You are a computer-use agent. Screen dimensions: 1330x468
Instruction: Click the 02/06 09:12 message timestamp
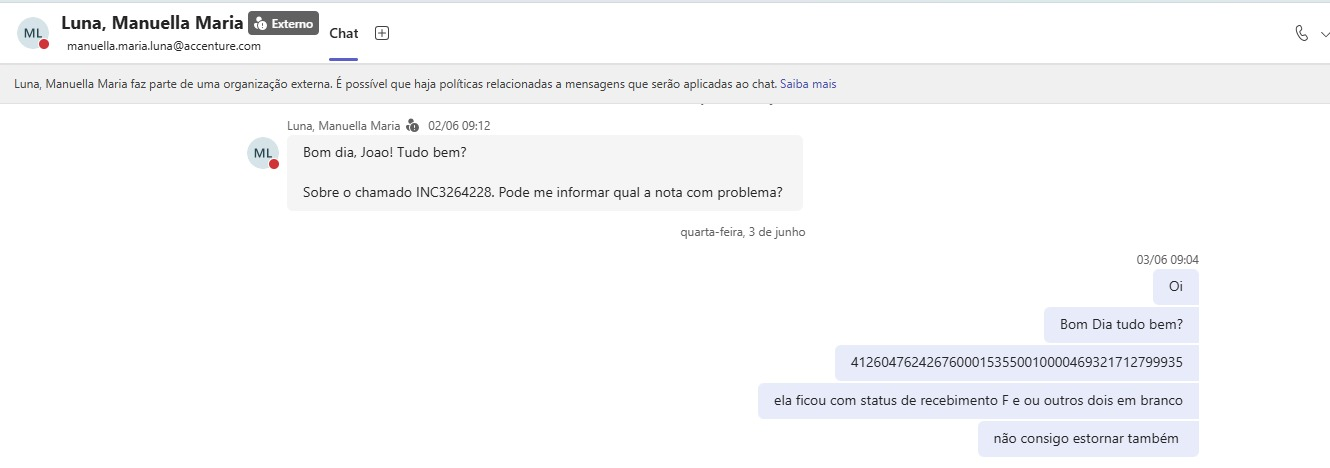(x=459, y=126)
